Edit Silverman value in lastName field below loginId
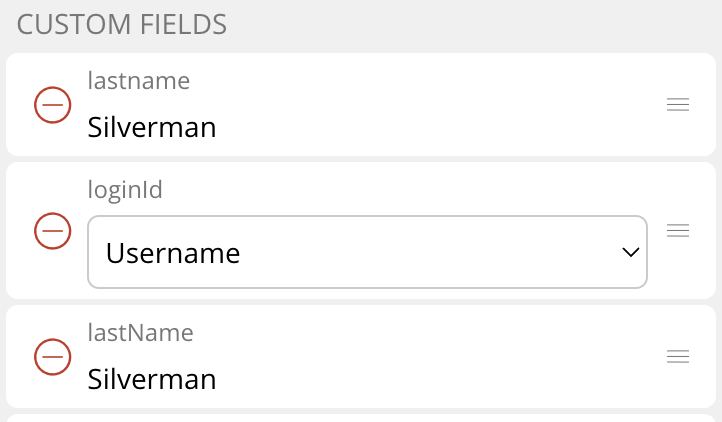Viewport: 722px width, 422px height. click(x=152, y=379)
